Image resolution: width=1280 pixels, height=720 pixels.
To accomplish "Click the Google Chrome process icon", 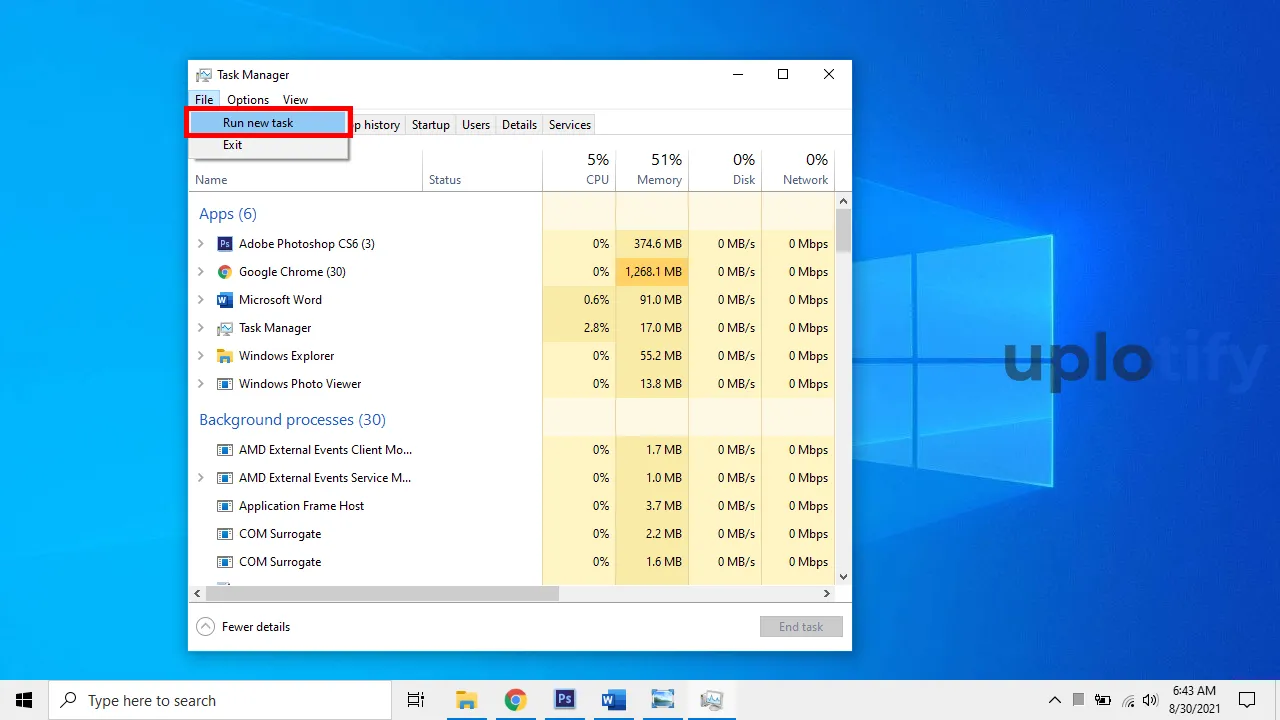I will coord(225,272).
